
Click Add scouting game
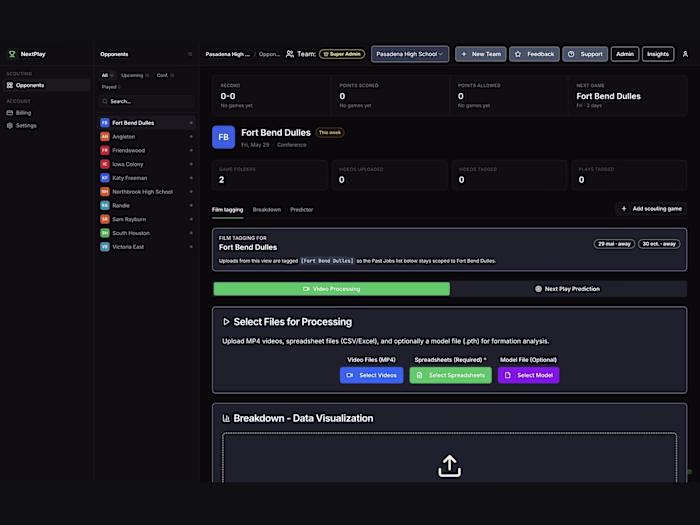click(x=651, y=208)
